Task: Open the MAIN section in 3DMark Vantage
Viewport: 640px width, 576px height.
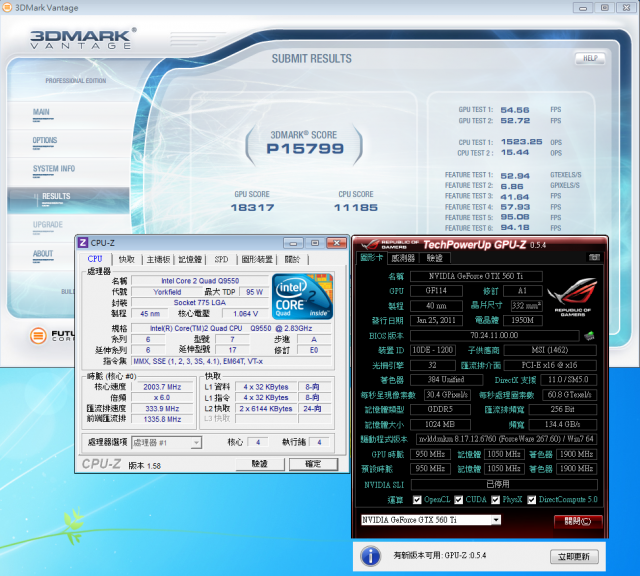Action: pyautogui.click(x=41, y=112)
